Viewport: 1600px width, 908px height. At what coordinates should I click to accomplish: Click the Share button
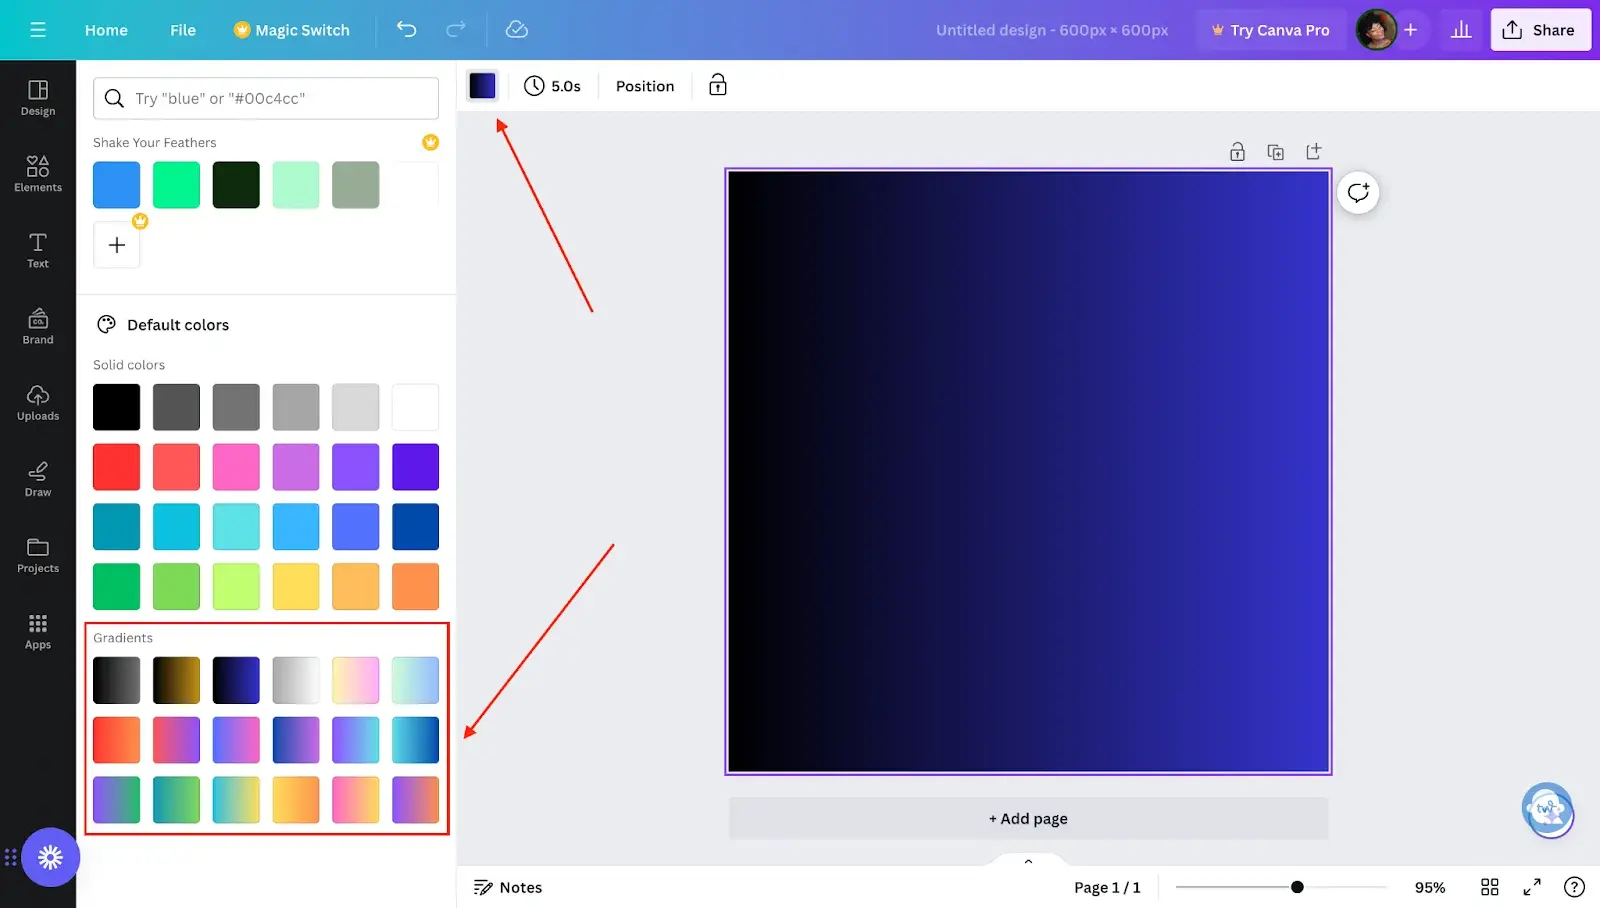[1540, 30]
